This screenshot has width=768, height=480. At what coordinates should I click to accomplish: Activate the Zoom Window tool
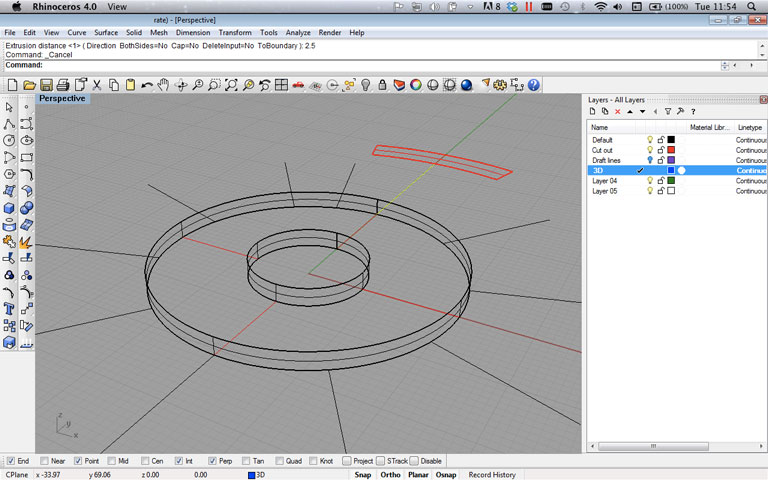pos(214,85)
